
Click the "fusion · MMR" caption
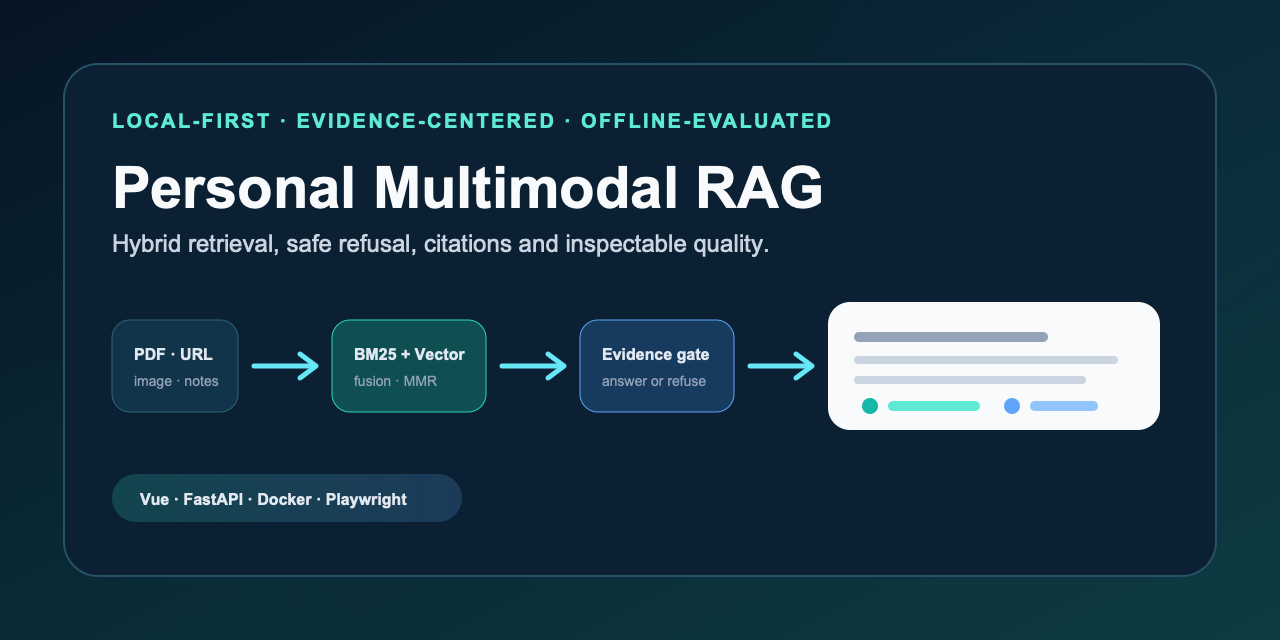tap(395, 381)
